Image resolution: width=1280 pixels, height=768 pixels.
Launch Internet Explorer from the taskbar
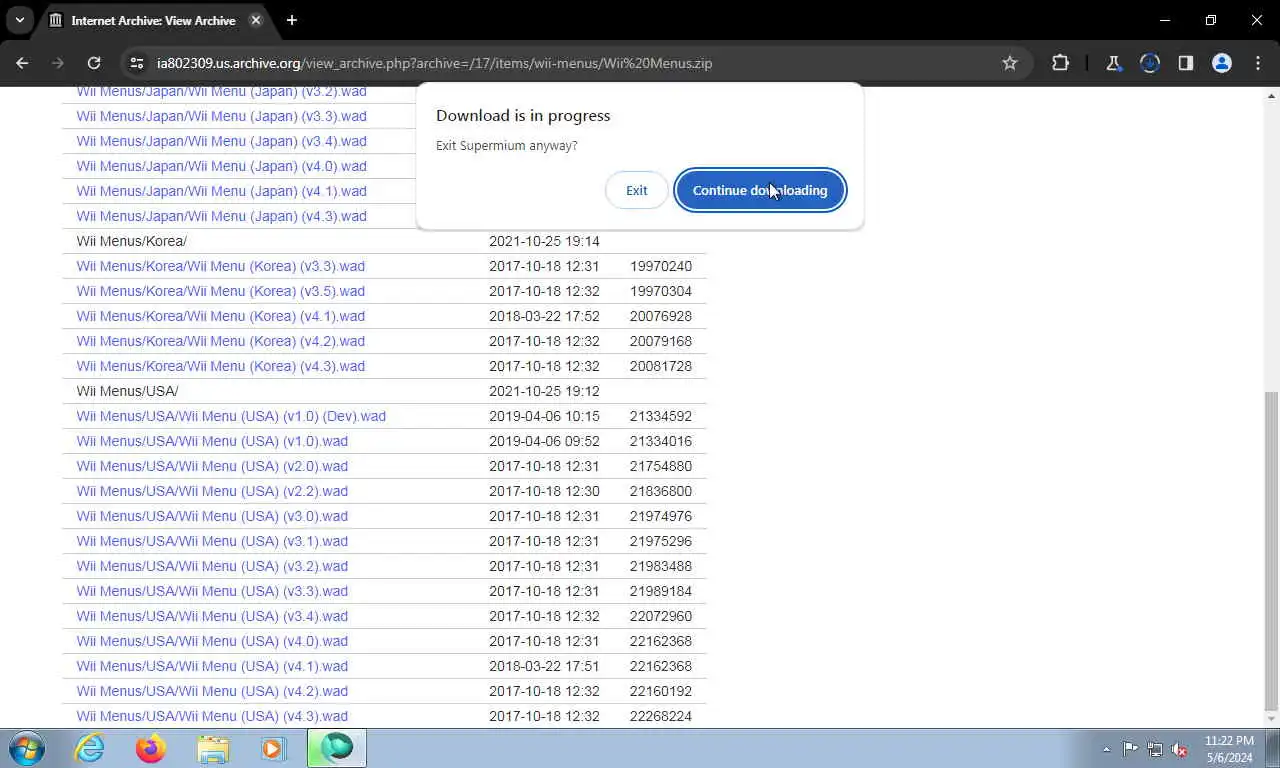point(90,748)
